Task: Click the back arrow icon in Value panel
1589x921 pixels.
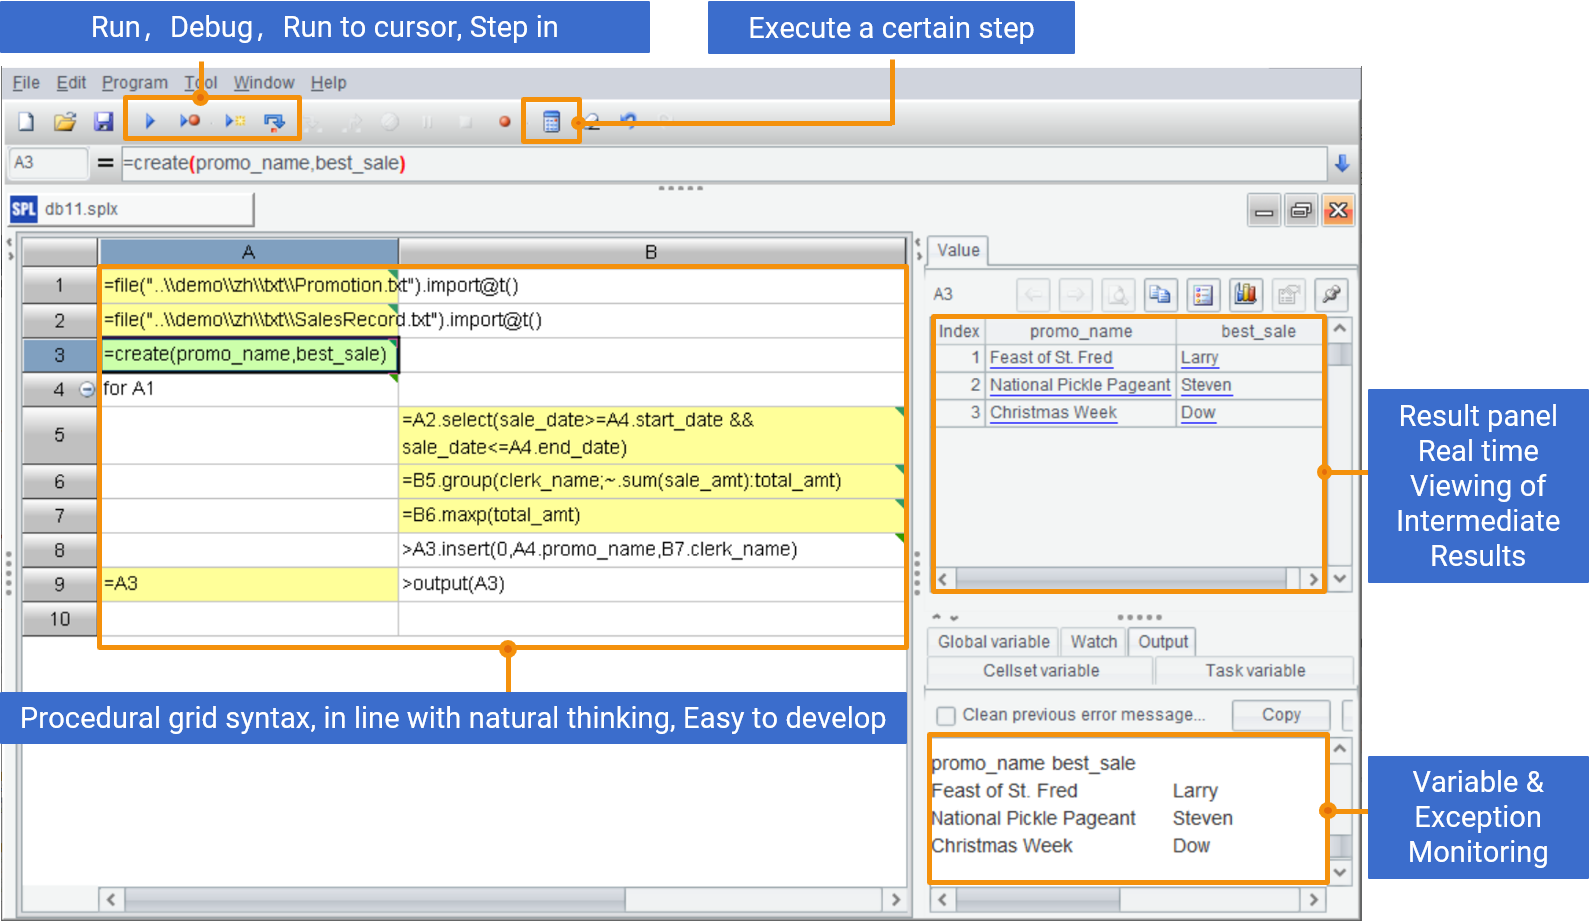Action: [1033, 295]
